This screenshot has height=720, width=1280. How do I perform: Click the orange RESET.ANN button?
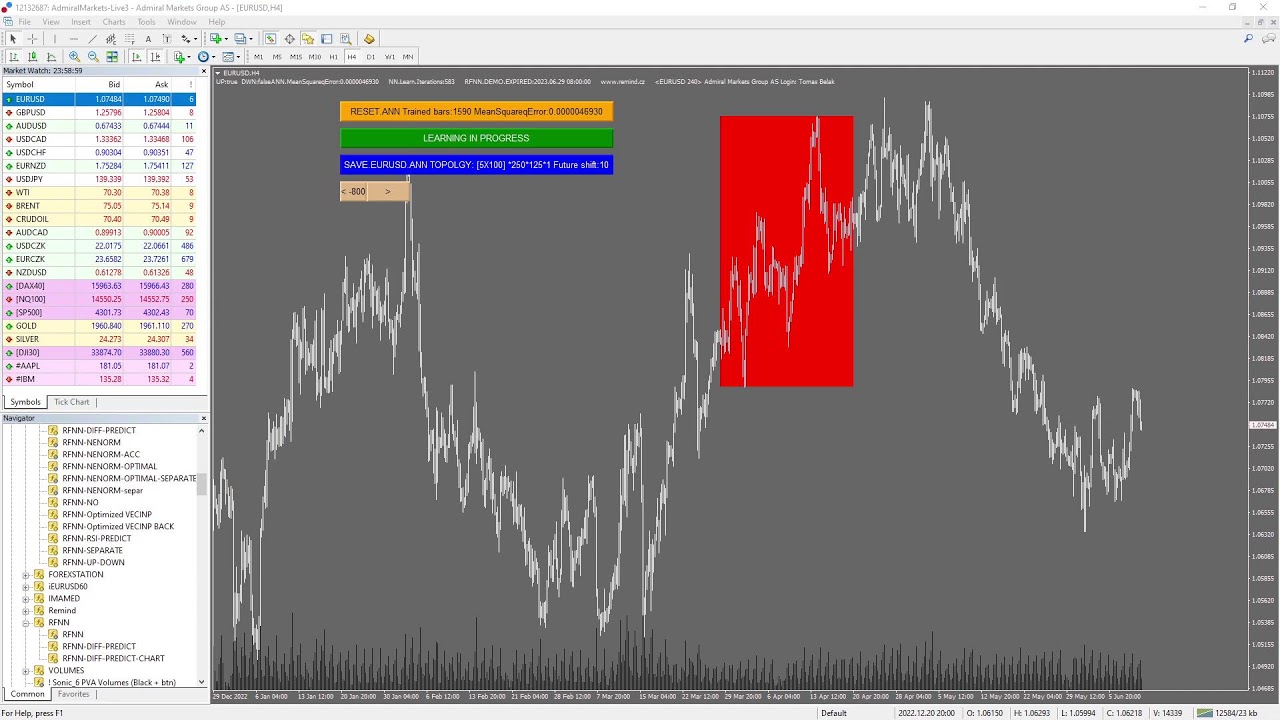[476, 112]
